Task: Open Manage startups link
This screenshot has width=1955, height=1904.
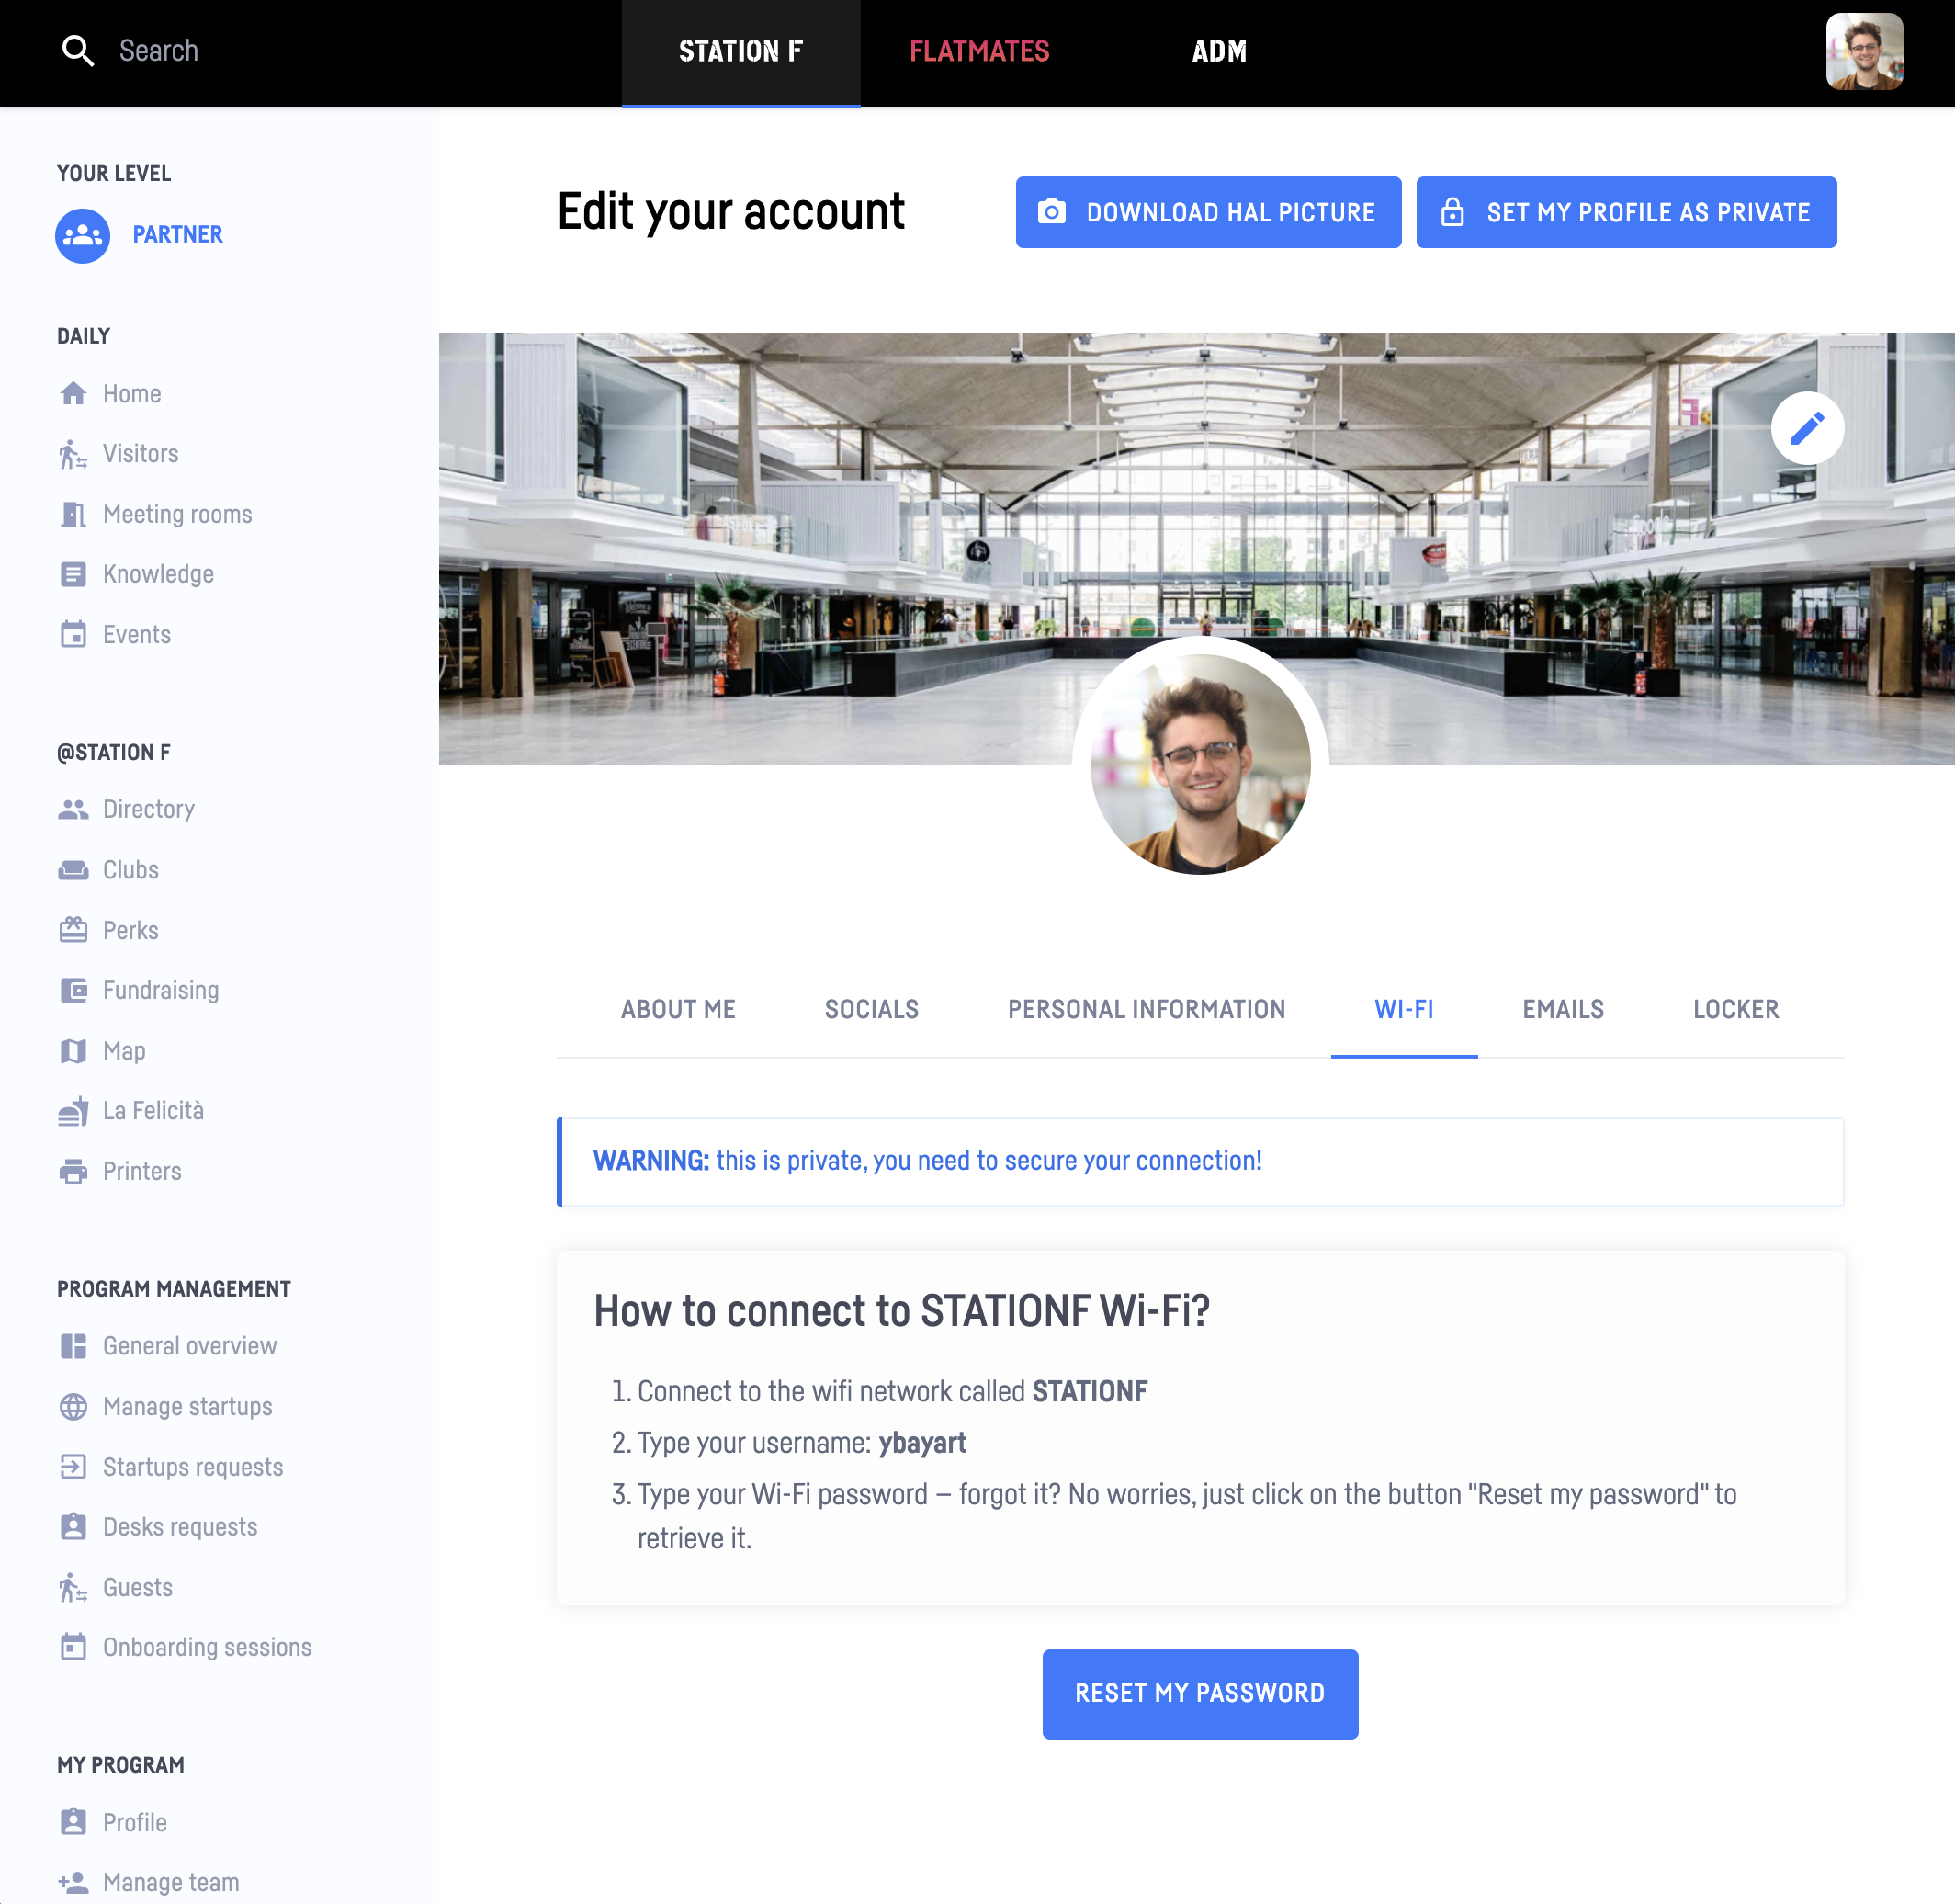Action: (x=188, y=1407)
